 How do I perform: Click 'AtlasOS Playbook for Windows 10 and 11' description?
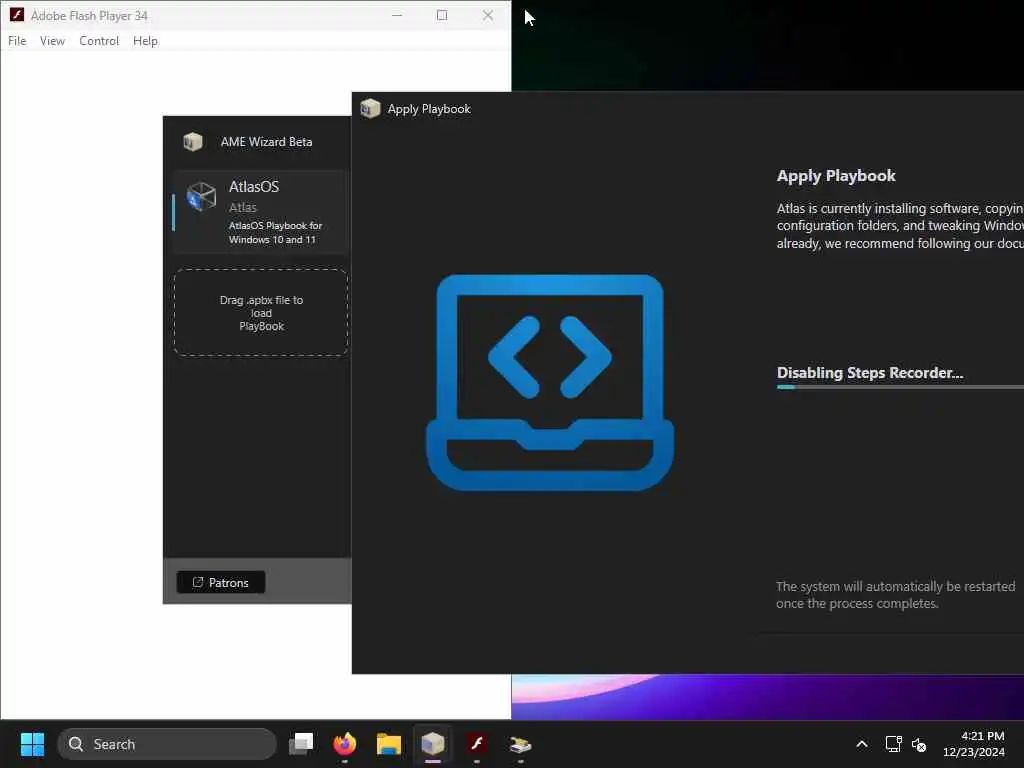(x=275, y=232)
